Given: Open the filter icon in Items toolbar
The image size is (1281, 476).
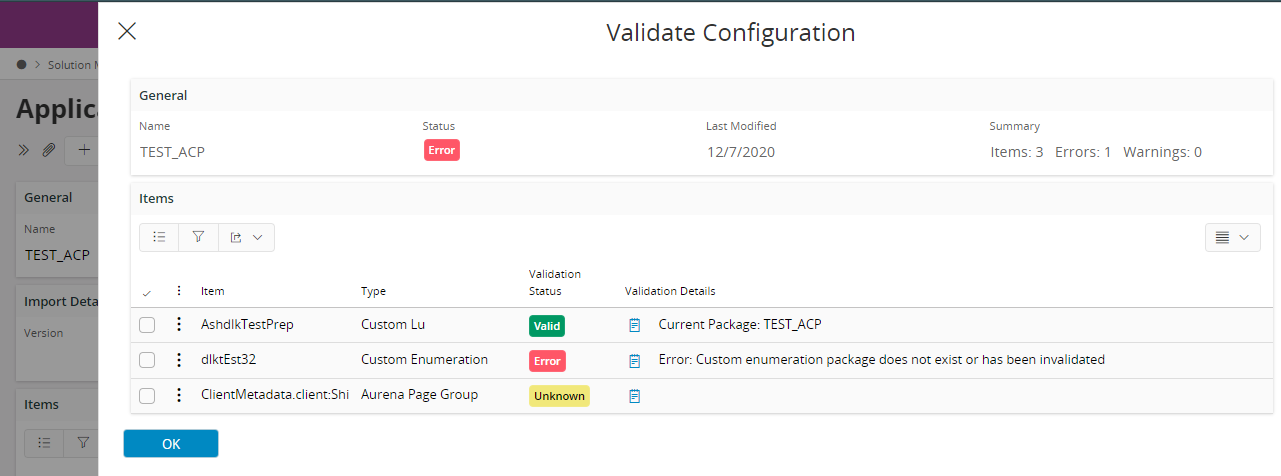Looking at the screenshot, I should point(198,237).
